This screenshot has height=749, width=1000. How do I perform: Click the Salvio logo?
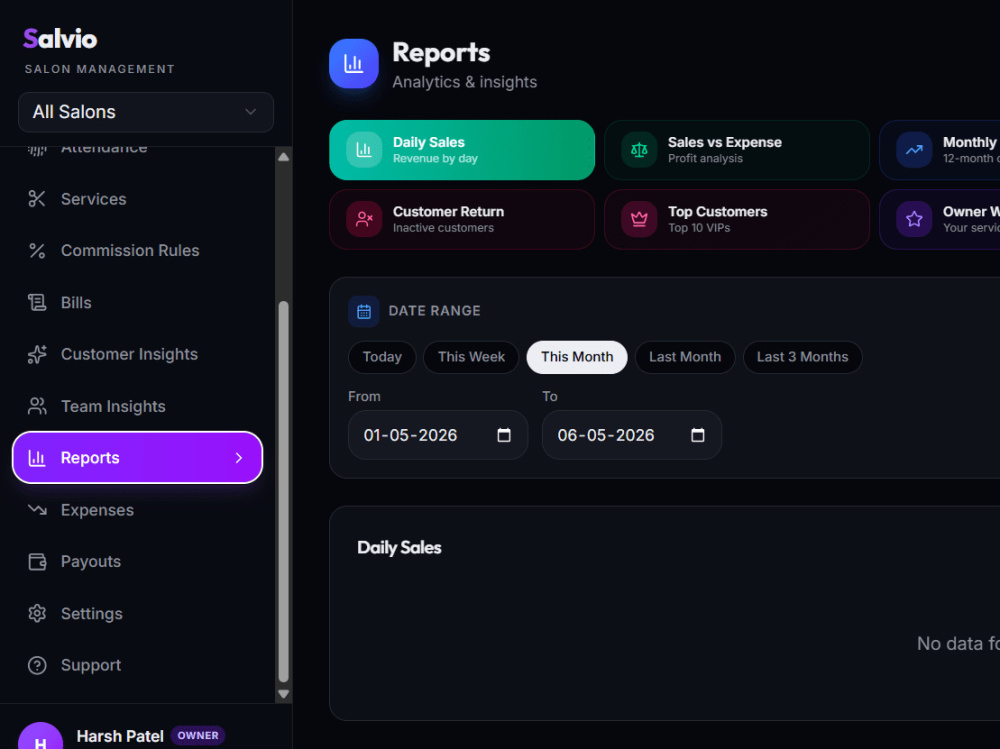pyautogui.click(x=60, y=39)
